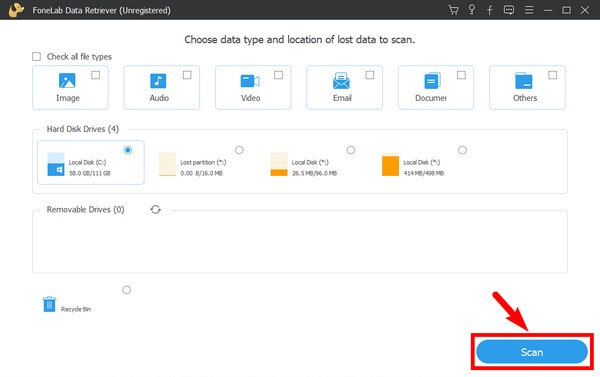
Task: Tick the Email checkbox
Action: [370, 75]
